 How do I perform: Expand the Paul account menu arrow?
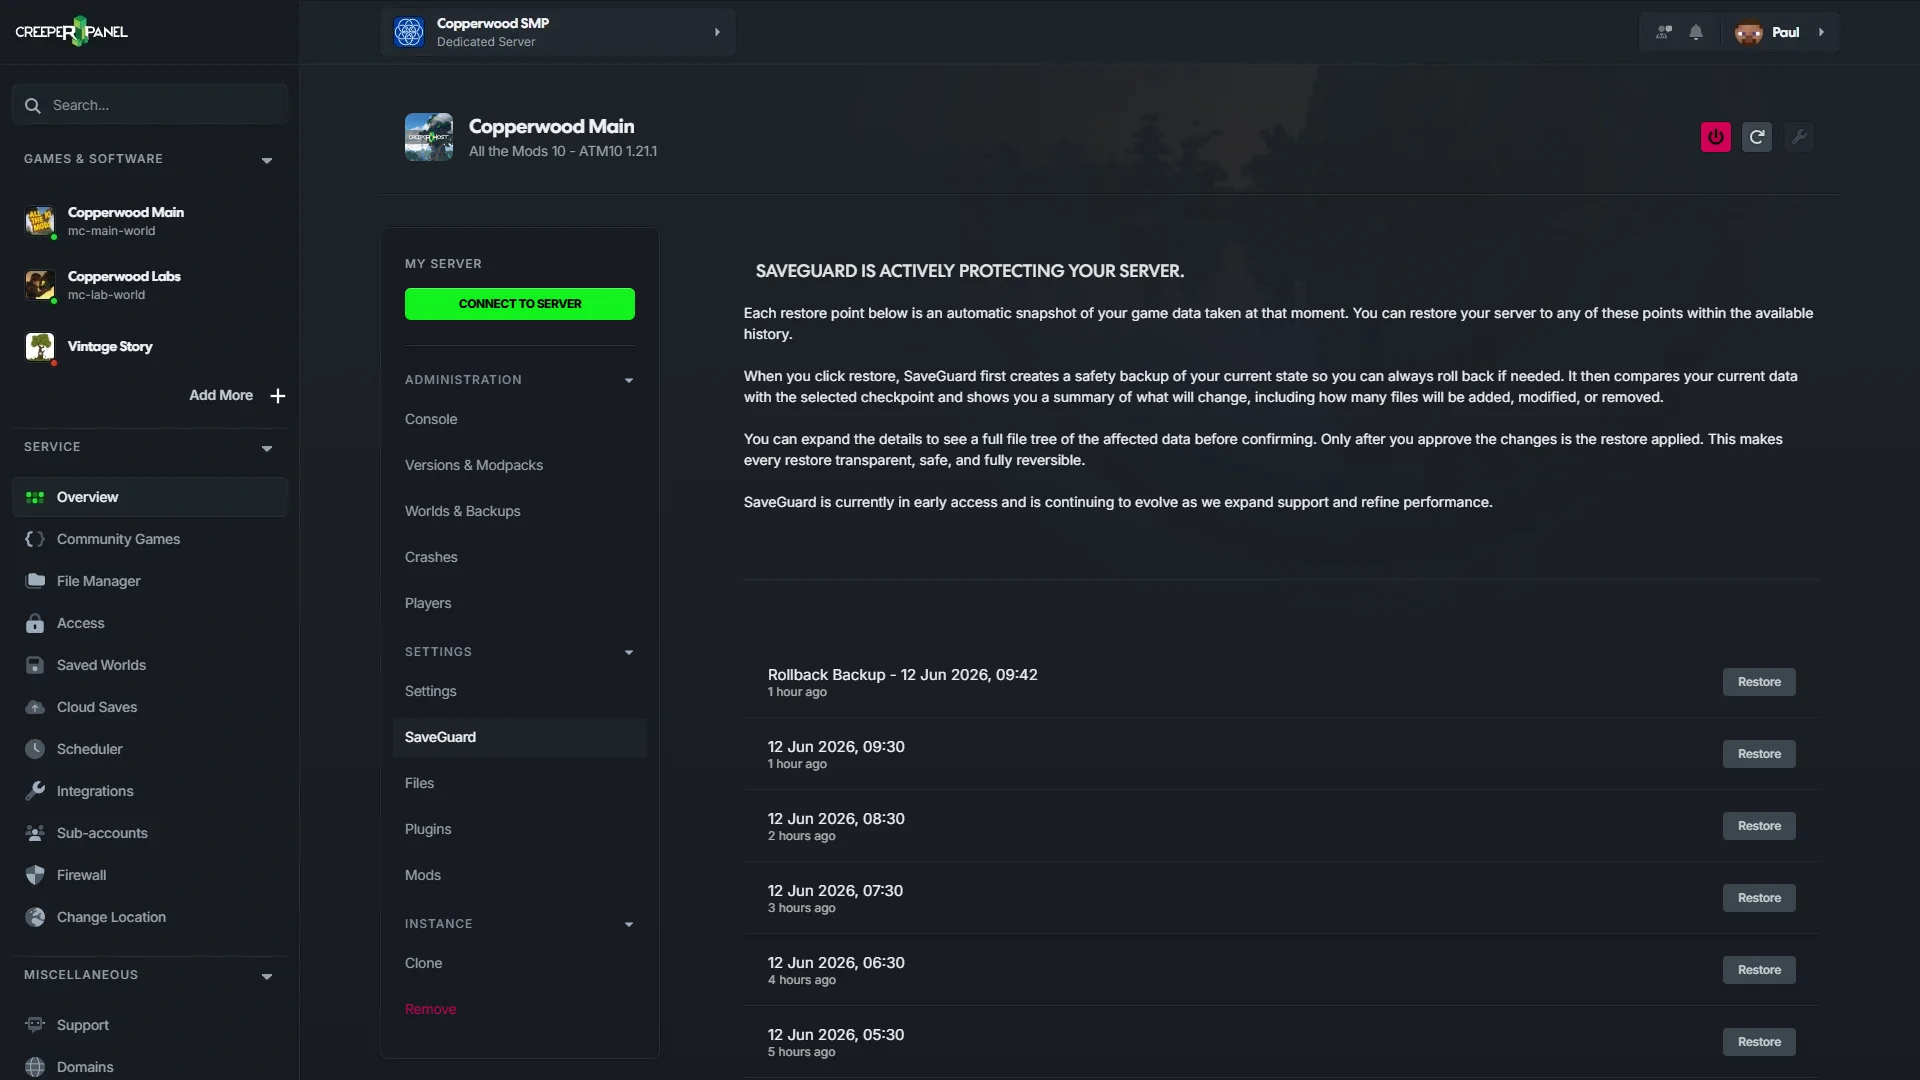pyautogui.click(x=1821, y=32)
